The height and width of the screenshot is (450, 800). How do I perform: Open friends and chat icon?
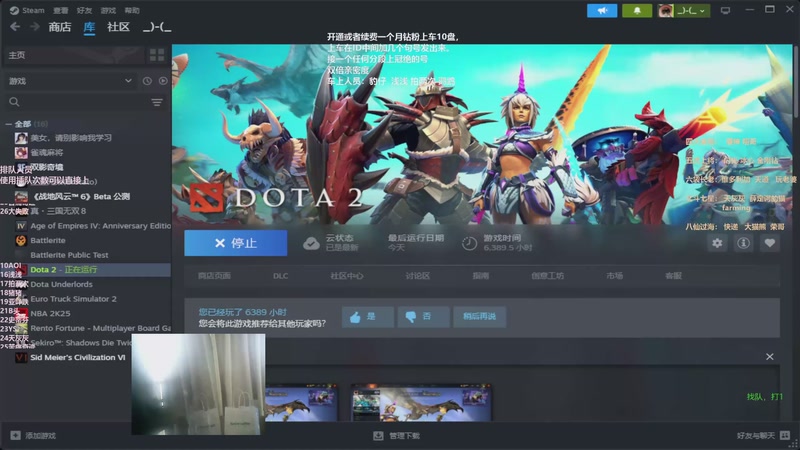pyautogui.click(x=785, y=435)
